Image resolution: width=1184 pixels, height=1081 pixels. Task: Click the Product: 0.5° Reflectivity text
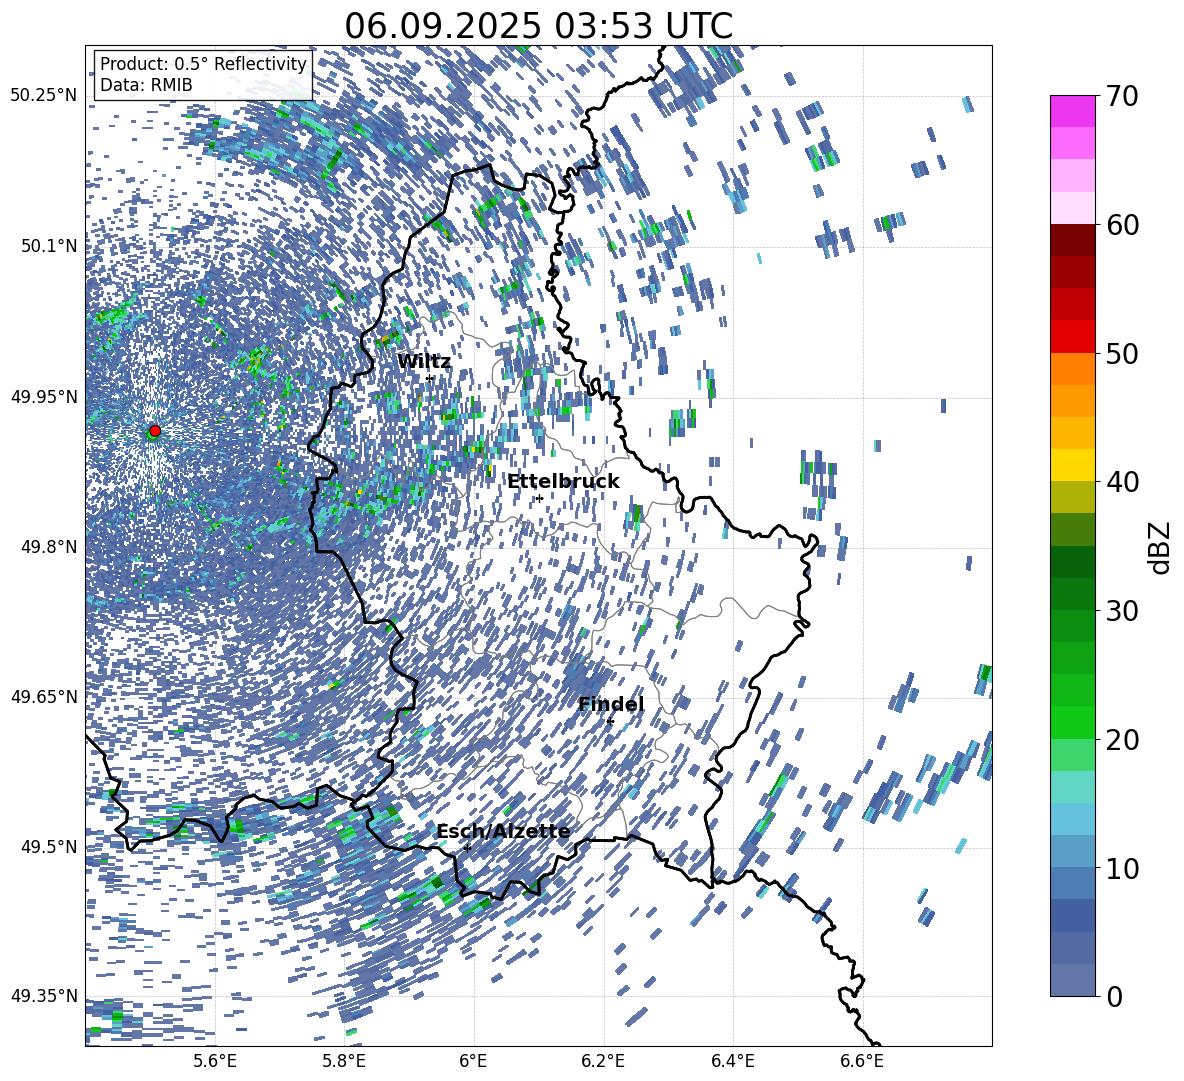(x=203, y=64)
